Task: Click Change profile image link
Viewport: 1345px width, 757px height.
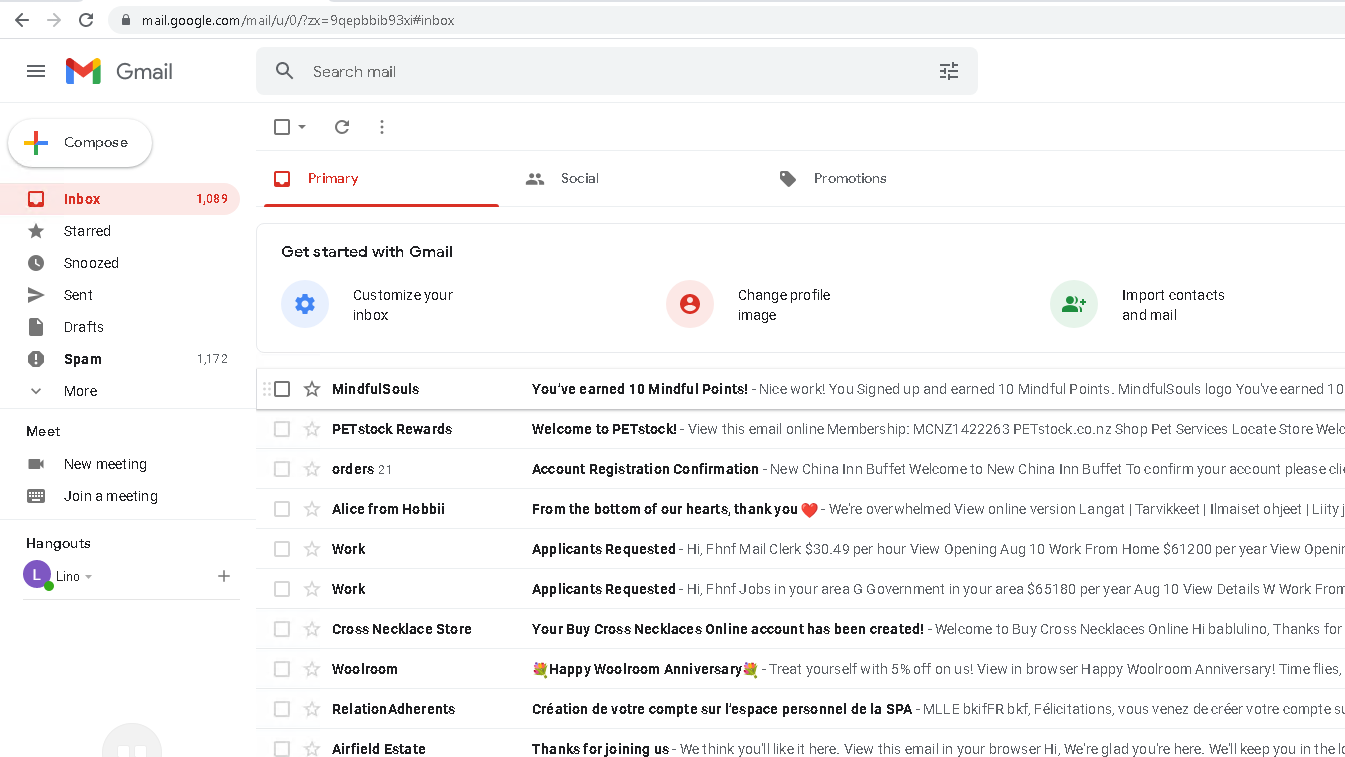Action: click(x=784, y=305)
